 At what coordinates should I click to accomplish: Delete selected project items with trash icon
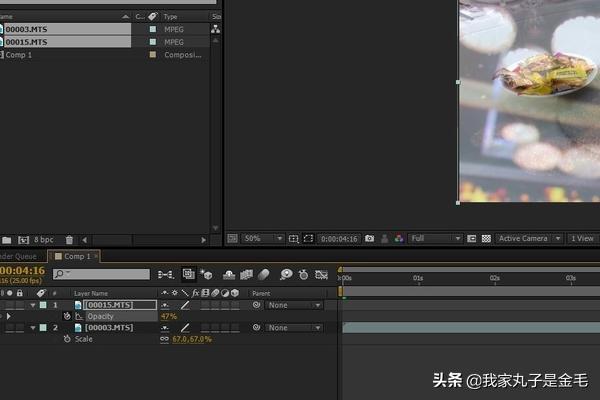click(69, 240)
